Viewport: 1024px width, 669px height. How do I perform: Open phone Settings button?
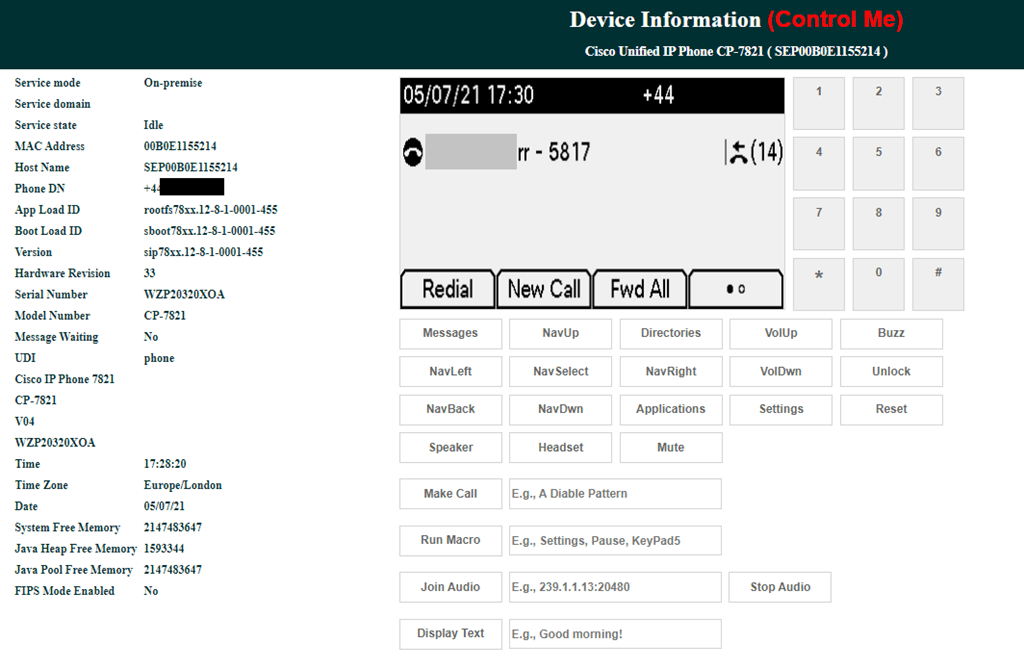point(781,409)
